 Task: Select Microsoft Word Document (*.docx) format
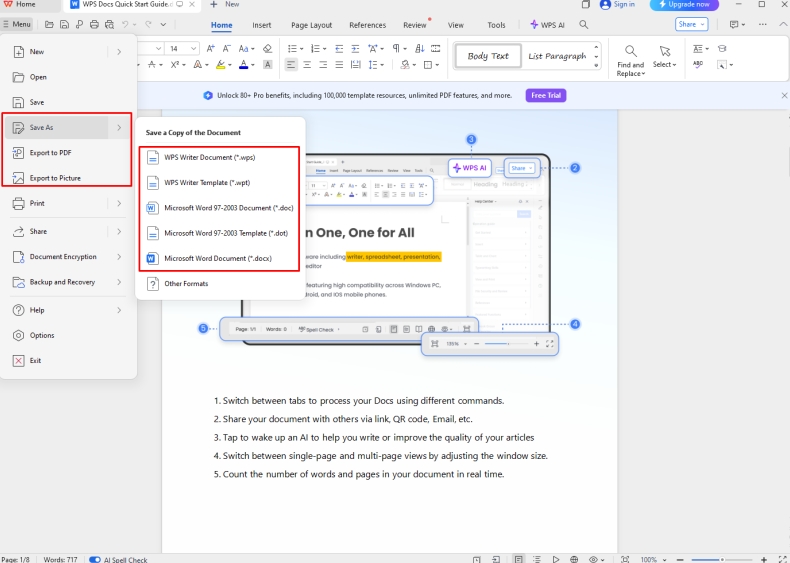[217, 258]
